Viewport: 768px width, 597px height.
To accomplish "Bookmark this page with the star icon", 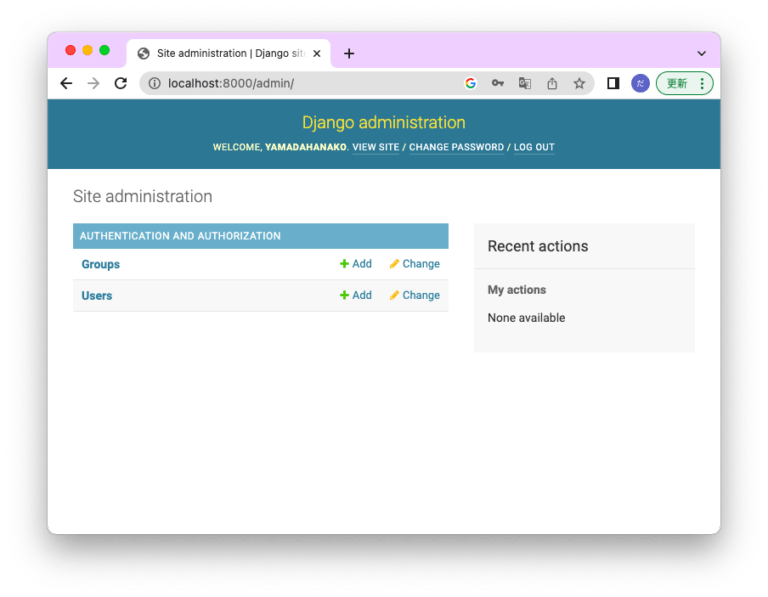I will coord(579,84).
